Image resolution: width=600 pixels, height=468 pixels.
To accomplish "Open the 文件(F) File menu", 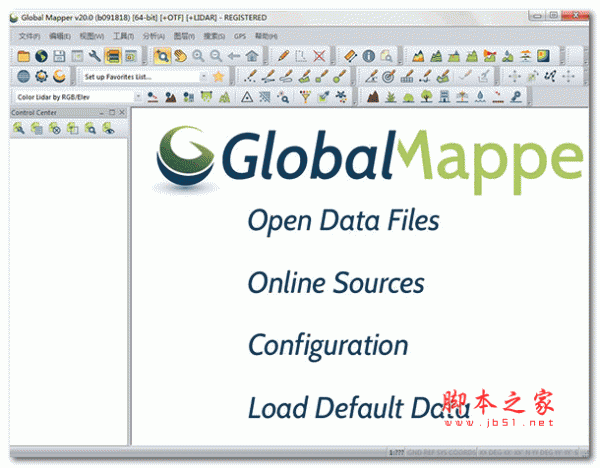I will (29, 36).
